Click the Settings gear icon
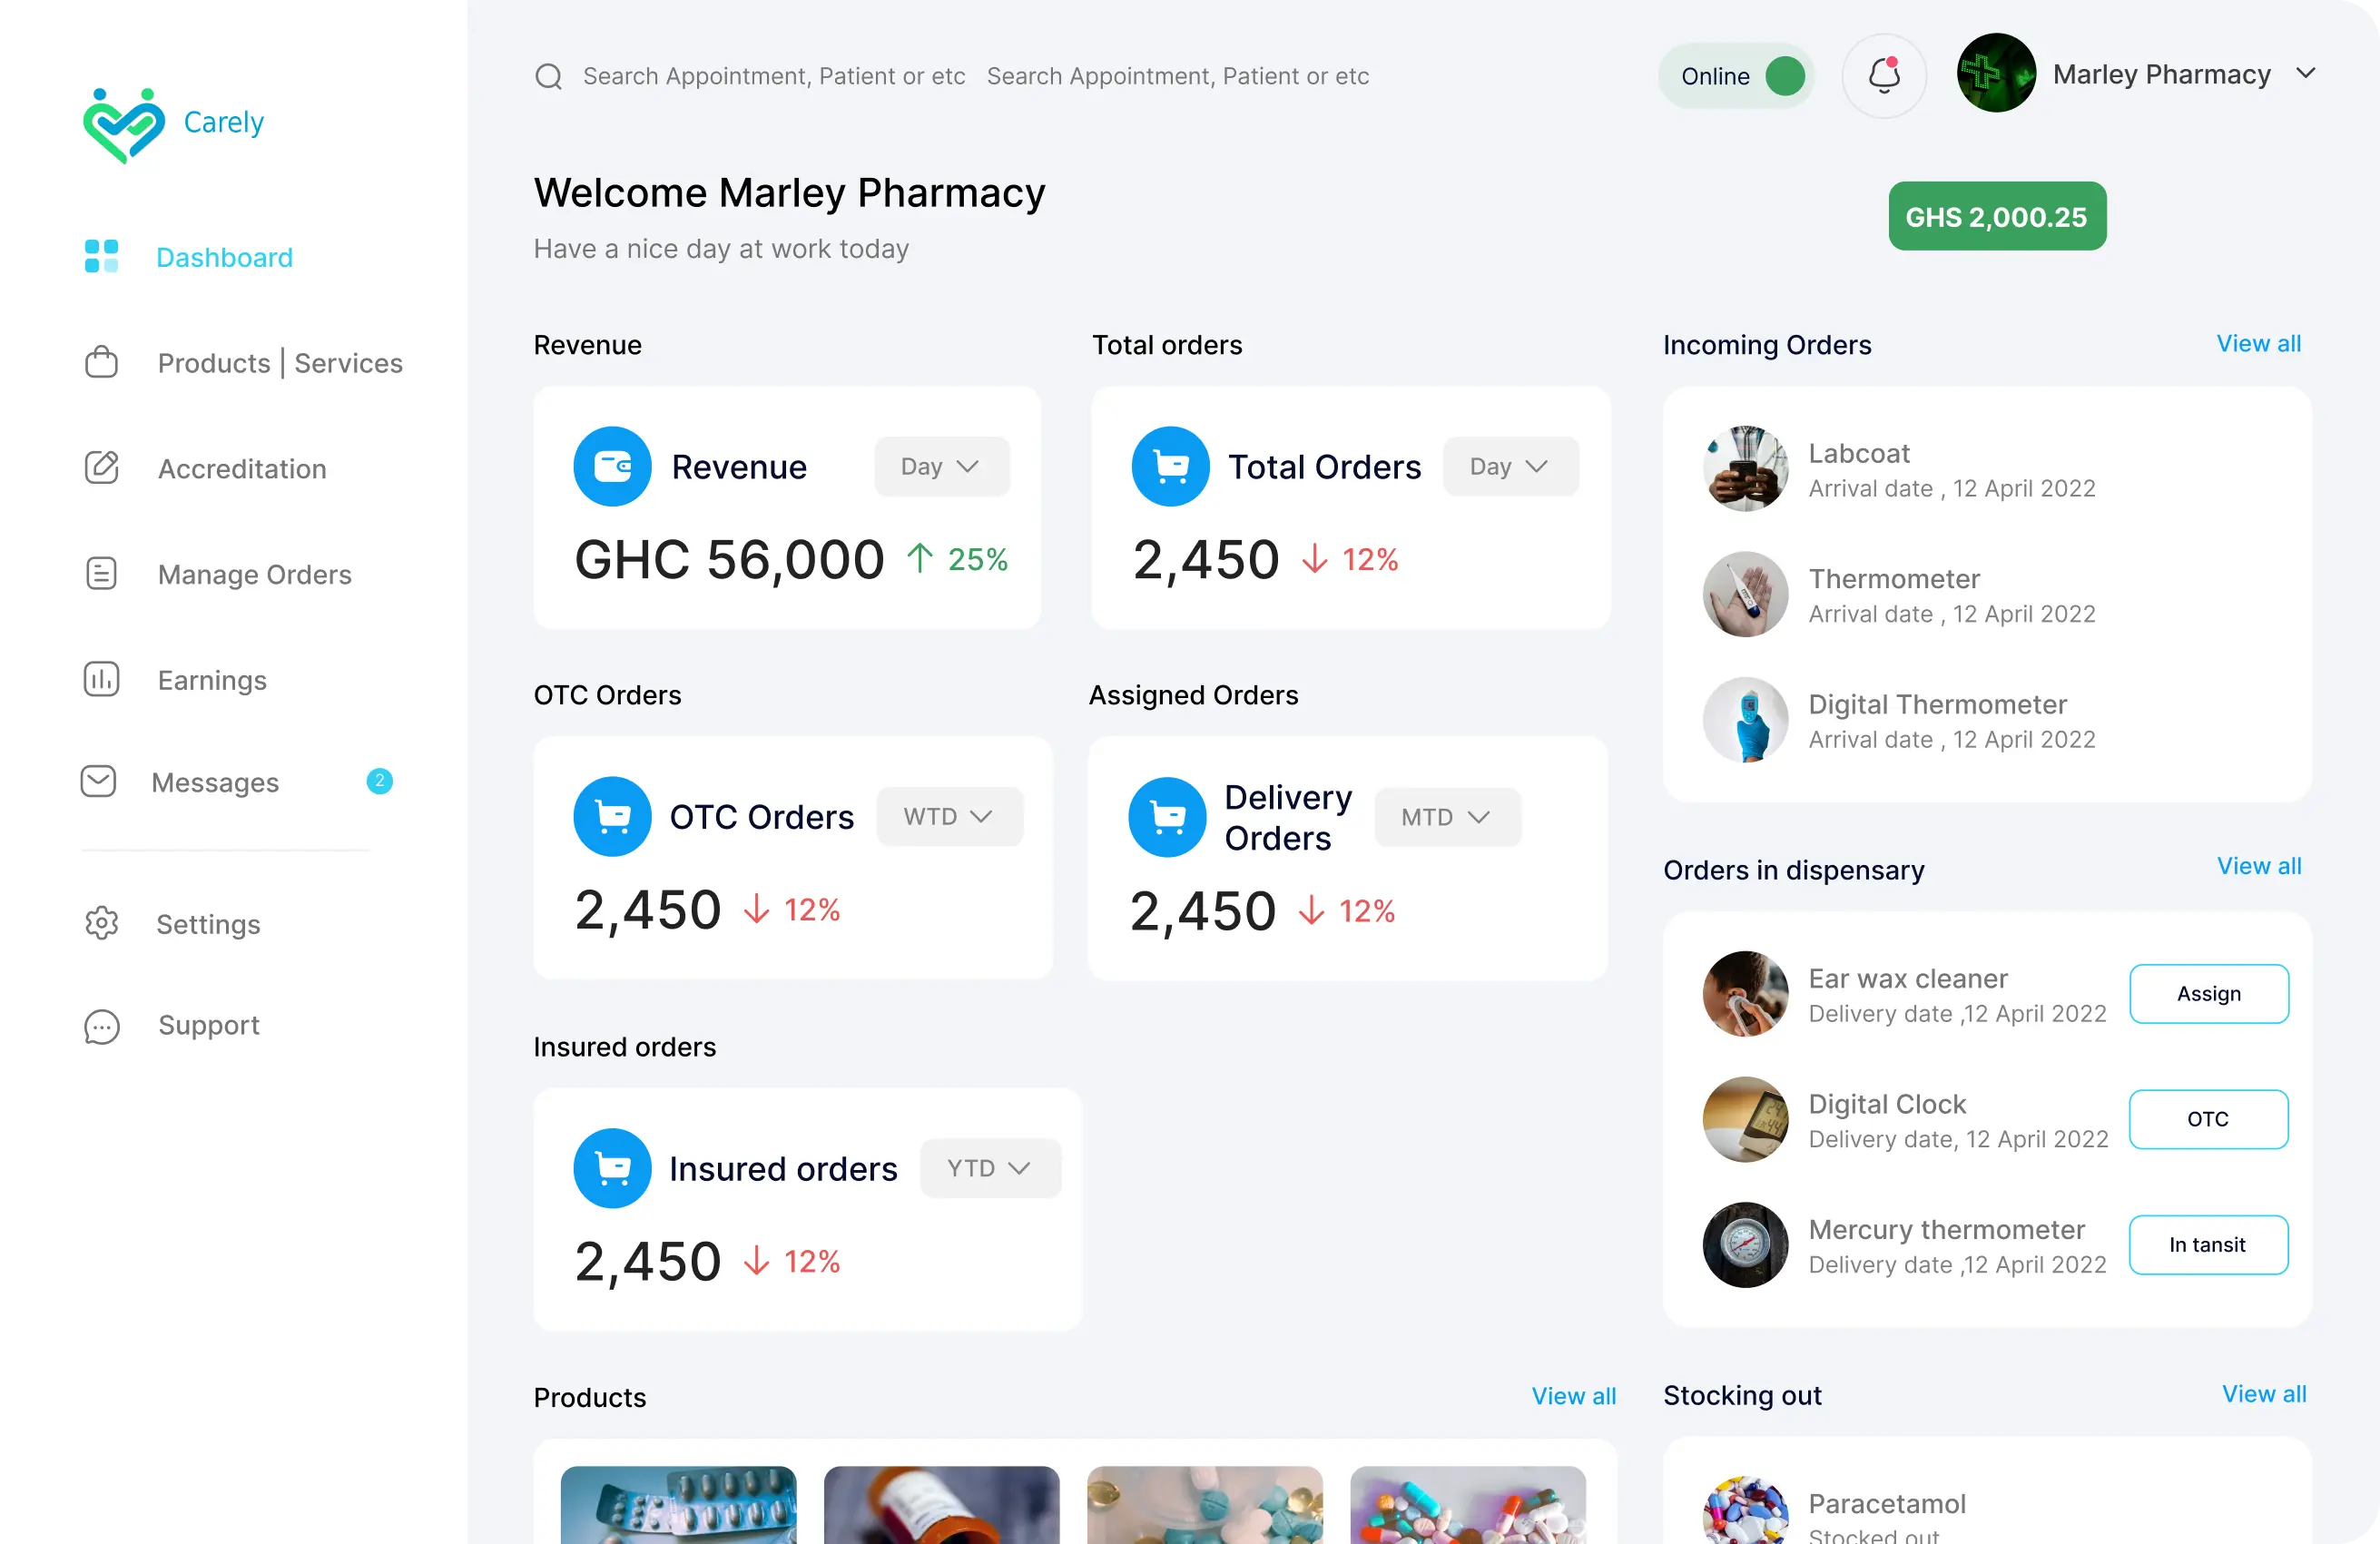The width and height of the screenshot is (2380, 1544). point(101,923)
